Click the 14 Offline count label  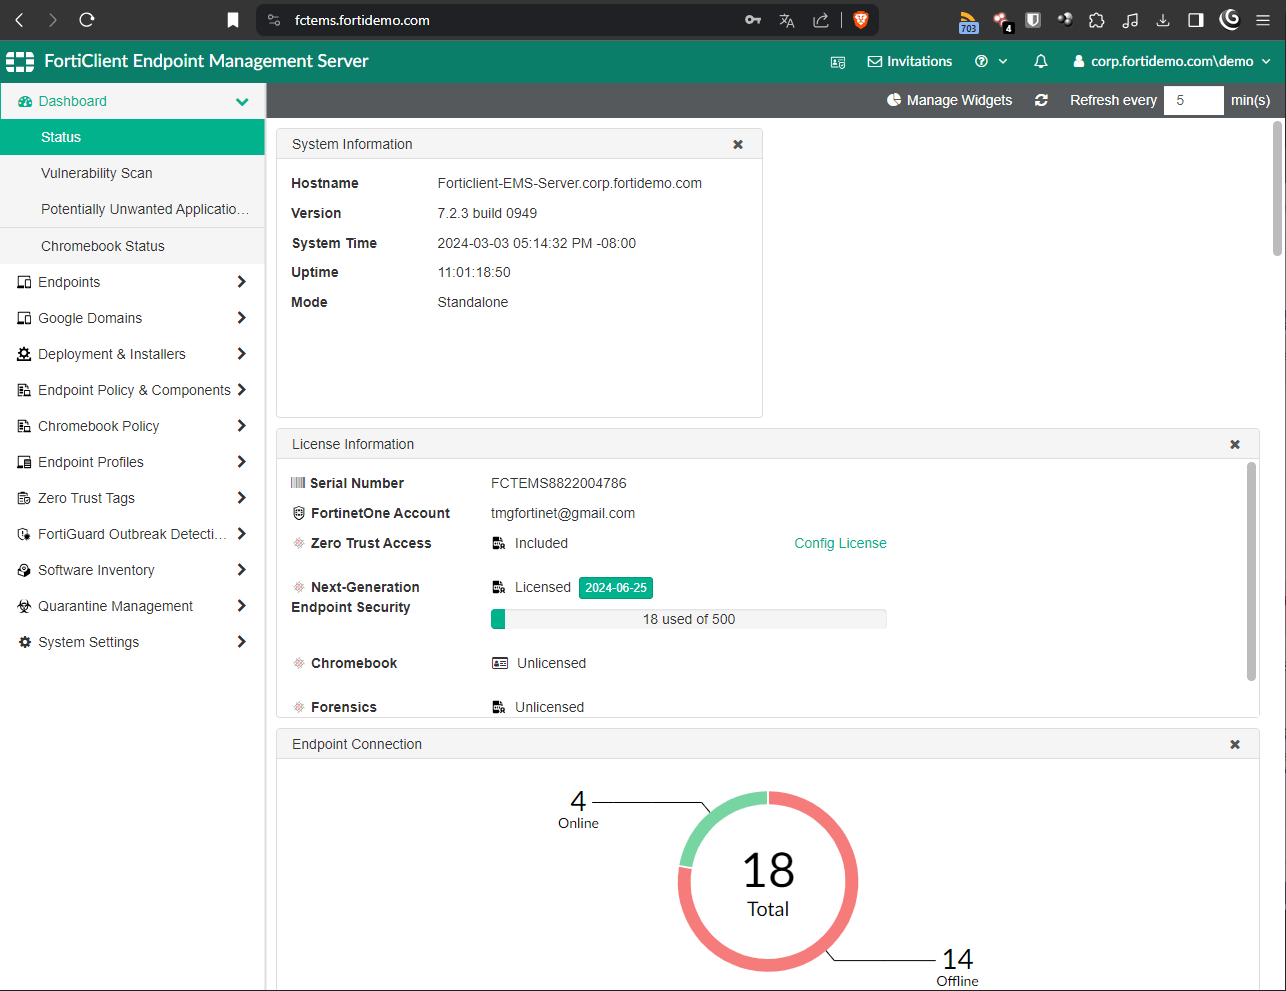point(957,967)
